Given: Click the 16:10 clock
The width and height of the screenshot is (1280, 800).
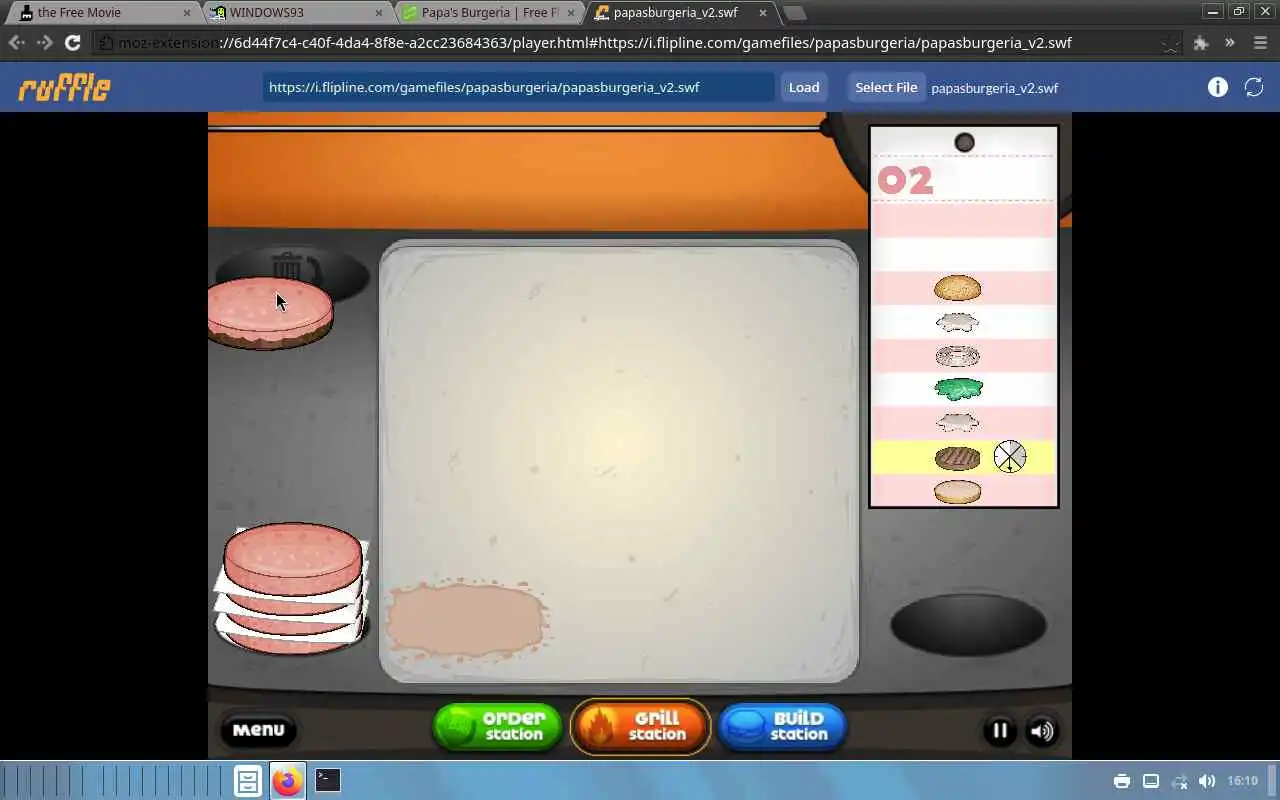Looking at the screenshot, I should (1242, 781).
